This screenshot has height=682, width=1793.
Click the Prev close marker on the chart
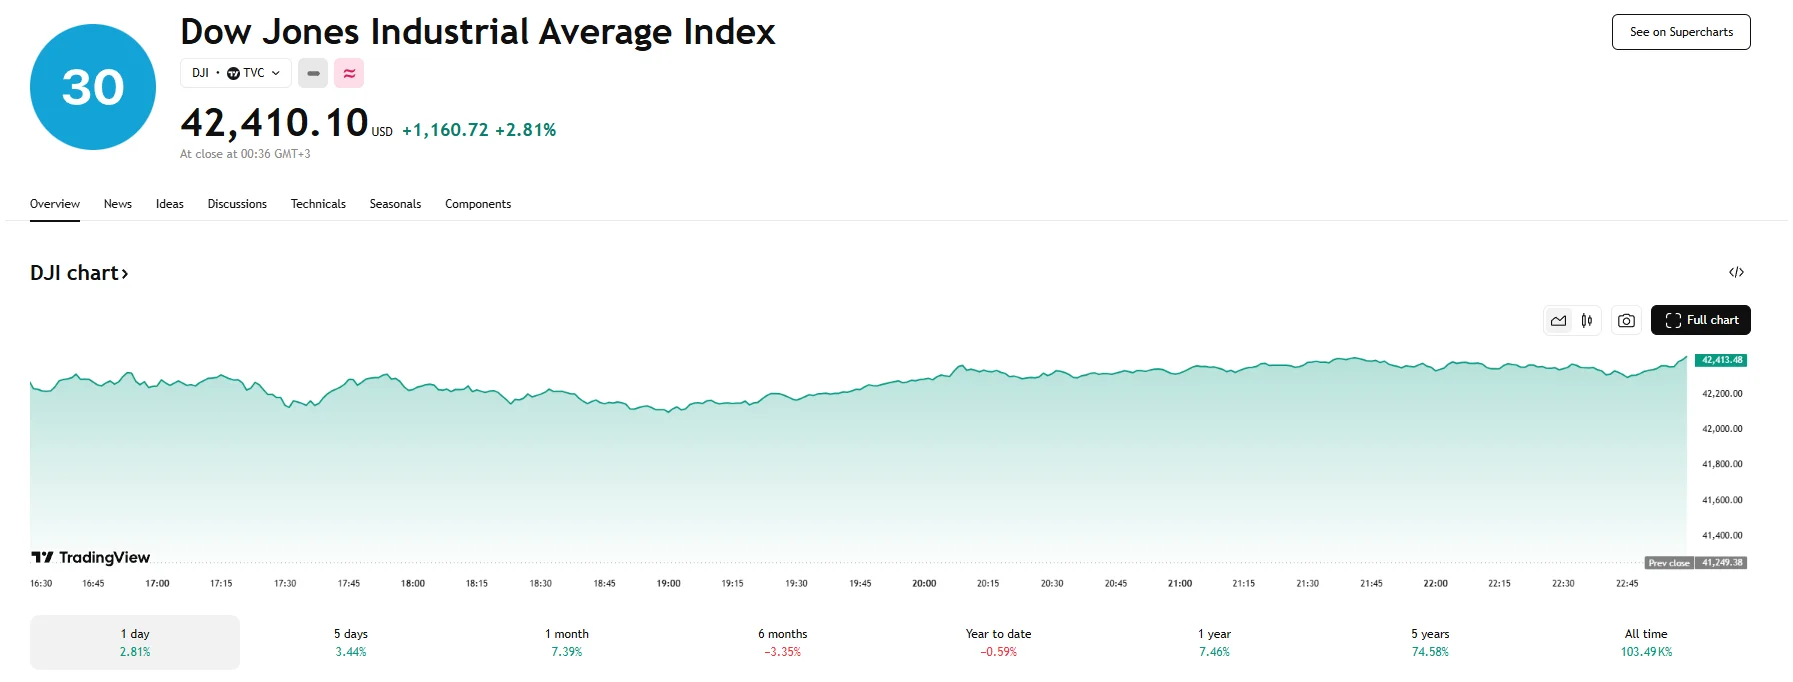pyautogui.click(x=1673, y=563)
